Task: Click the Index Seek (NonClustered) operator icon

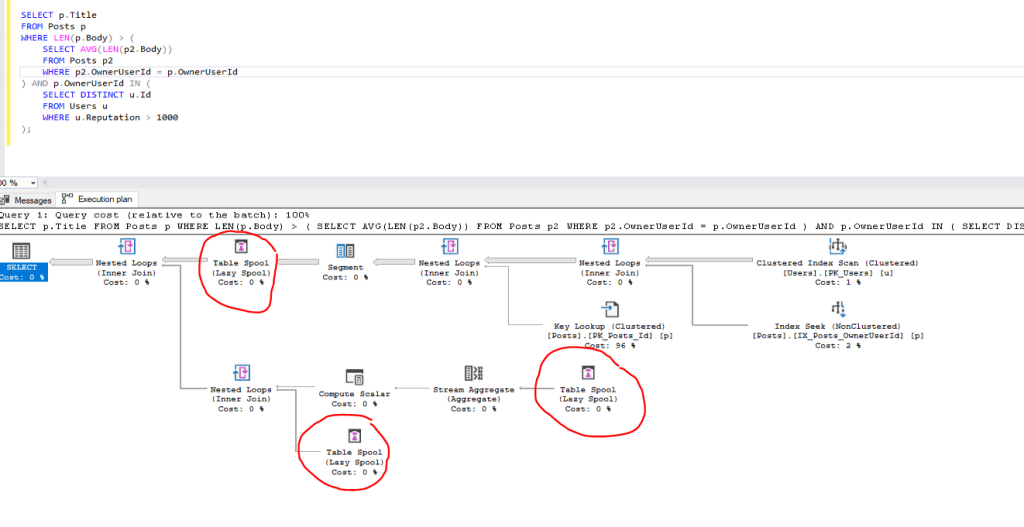Action: [x=837, y=309]
